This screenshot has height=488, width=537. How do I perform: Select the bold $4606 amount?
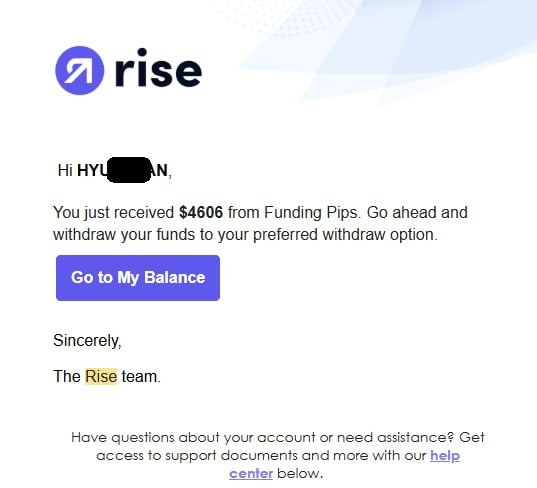coord(201,212)
